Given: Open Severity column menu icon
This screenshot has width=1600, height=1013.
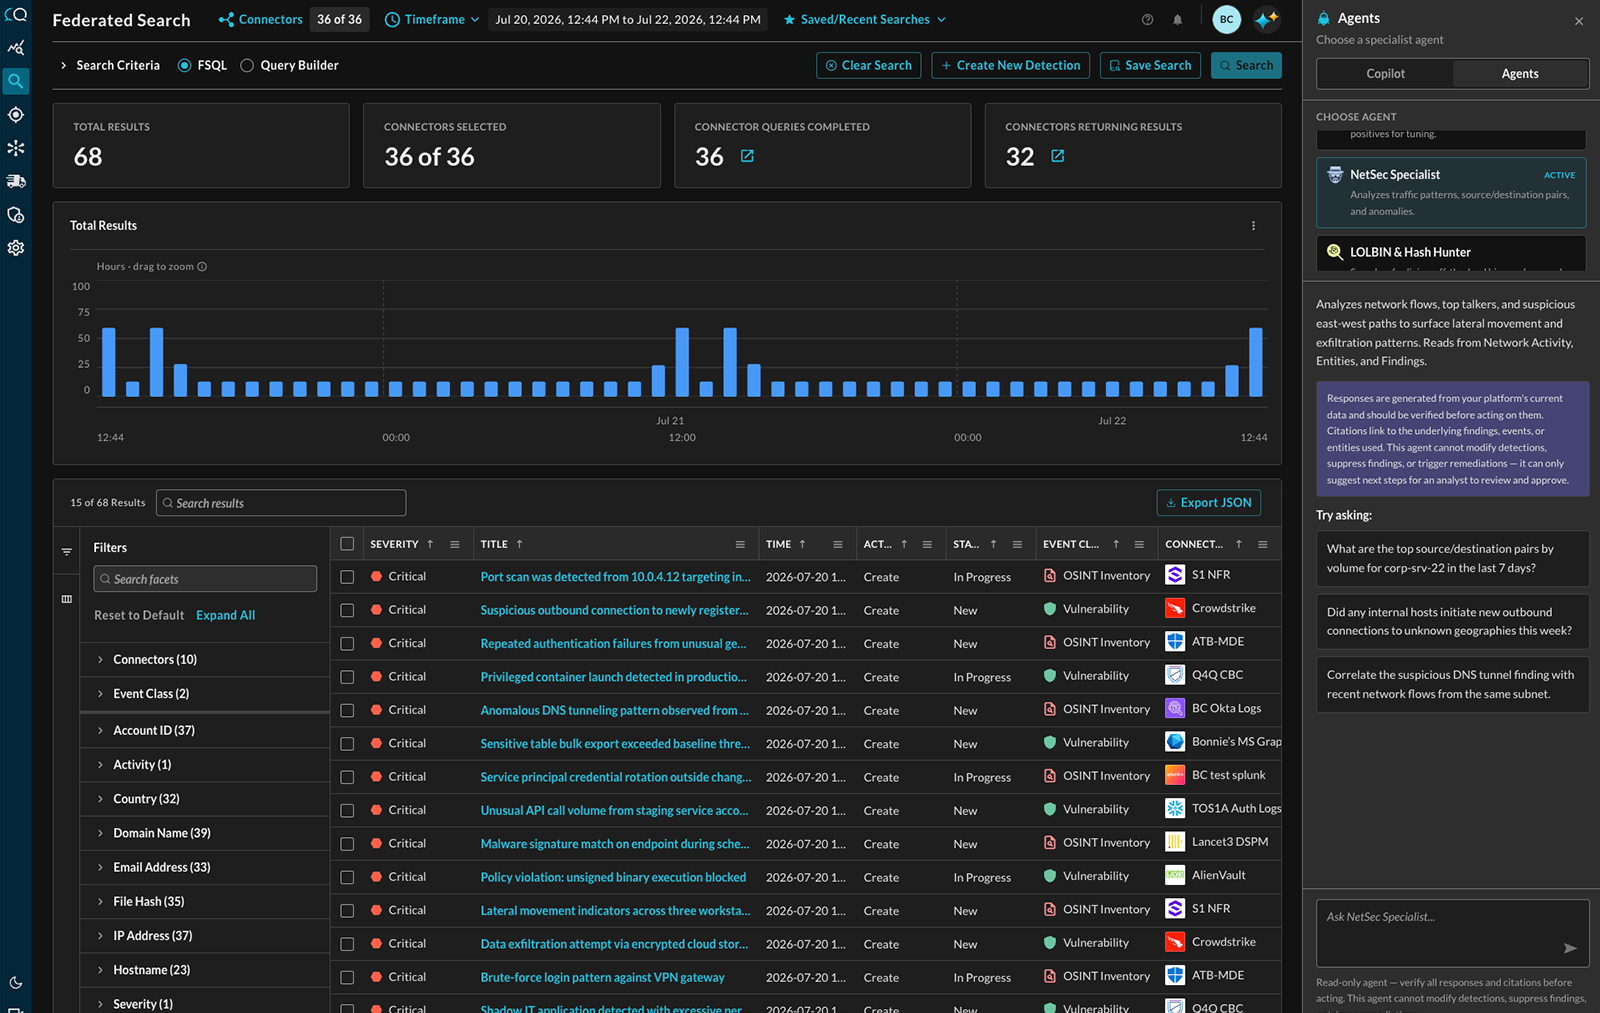Looking at the screenshot, I should 455,544.
